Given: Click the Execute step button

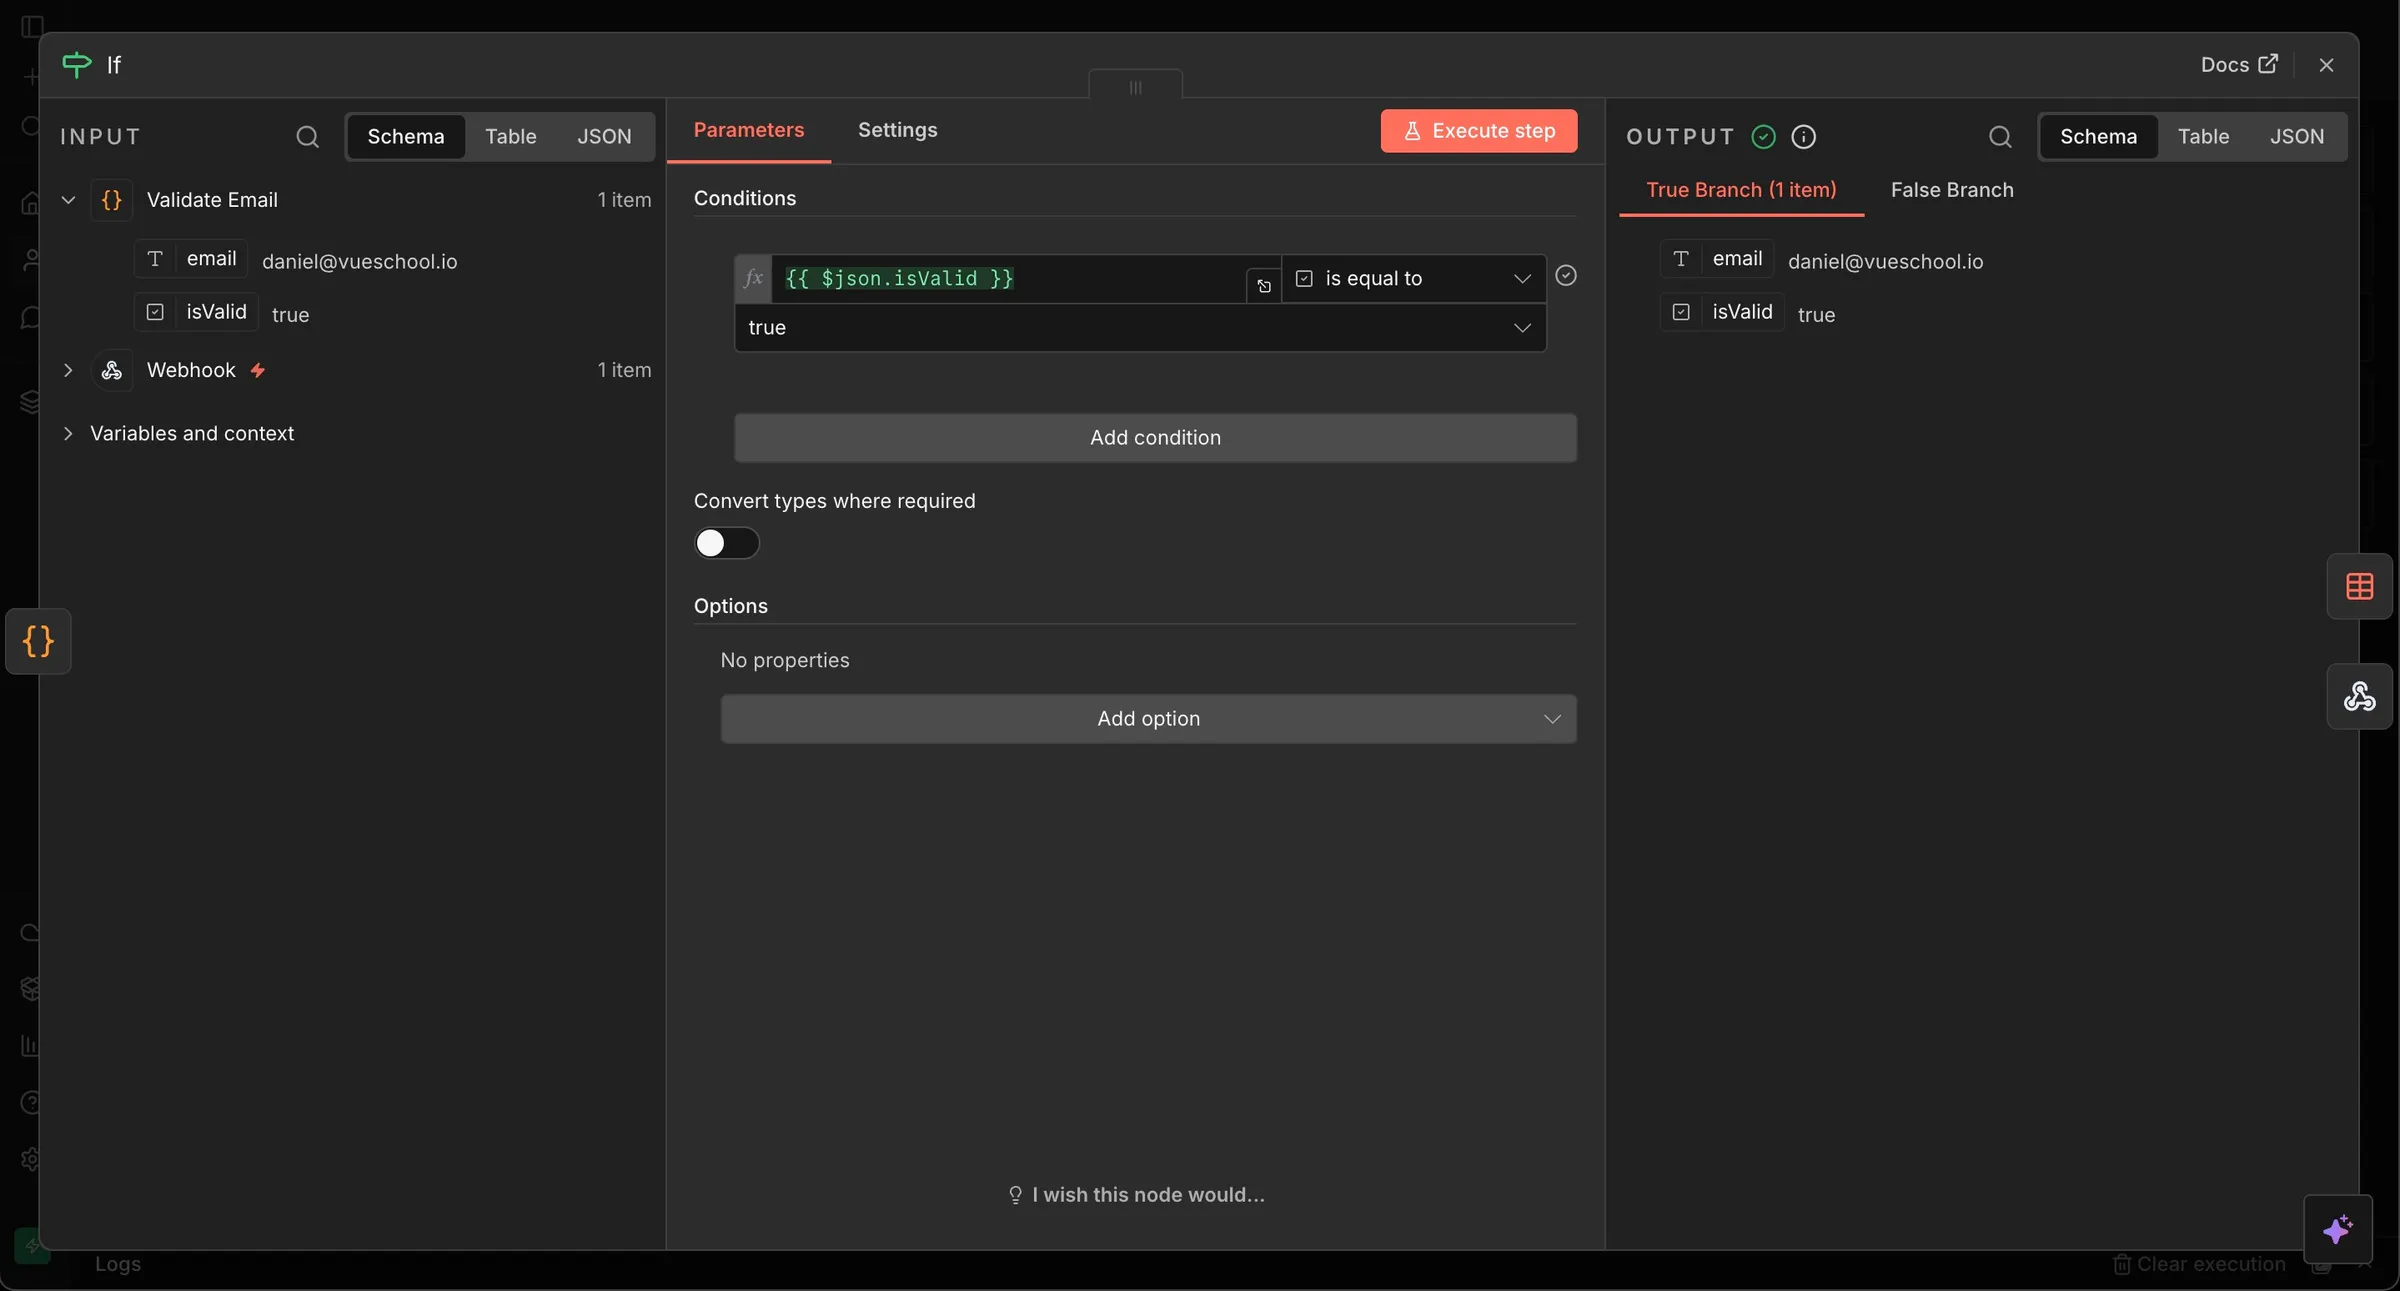Looking at the screenshot, I should click(x=1479, y=131).
